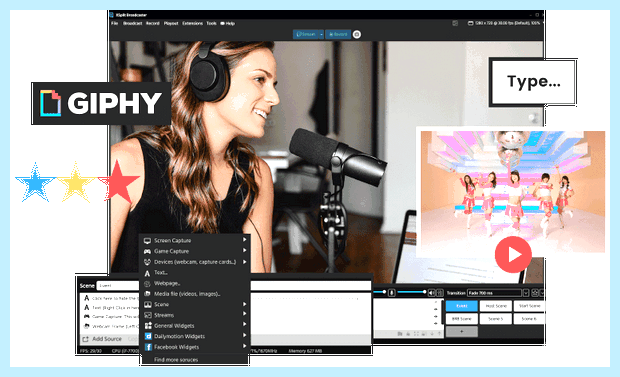Switch to BRB Scene
620x377 pixels.
(x=461, y=318)
